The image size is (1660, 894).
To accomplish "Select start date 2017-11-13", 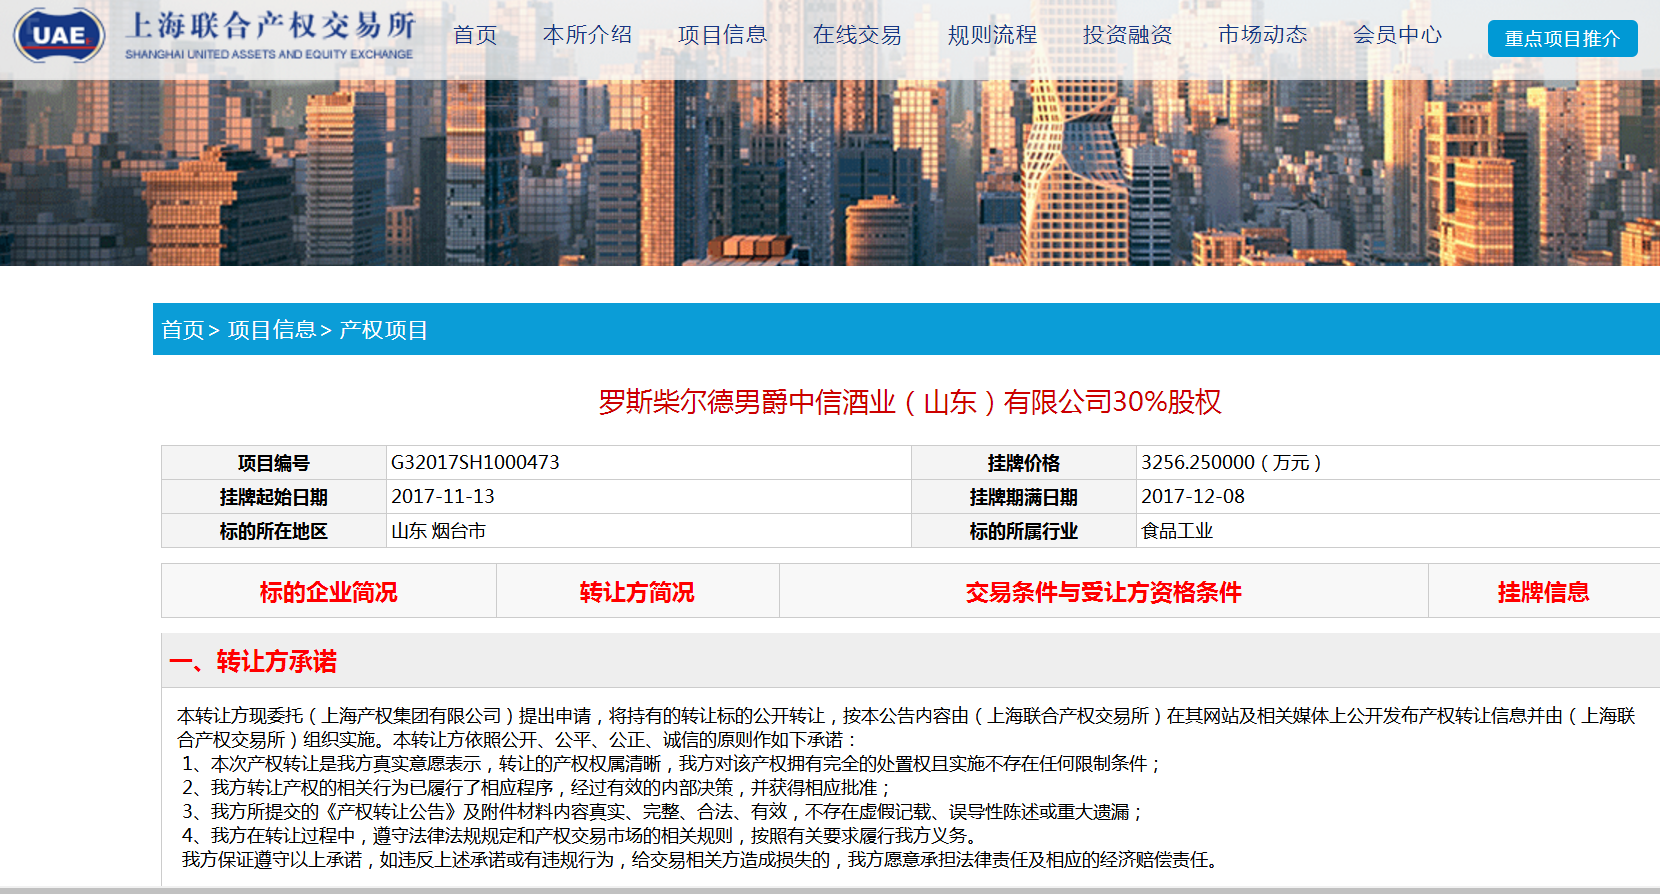I will pyautogui.click(x=443, y=497).
